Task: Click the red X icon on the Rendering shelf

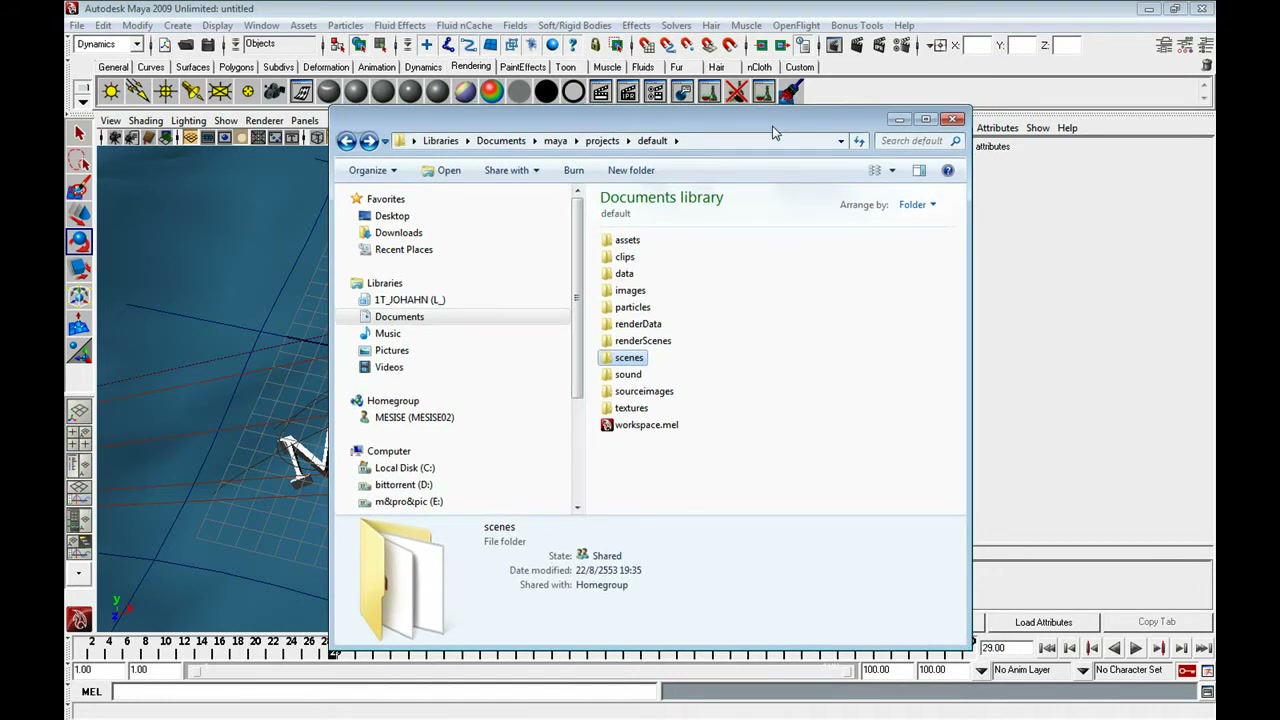Action: 736,92
